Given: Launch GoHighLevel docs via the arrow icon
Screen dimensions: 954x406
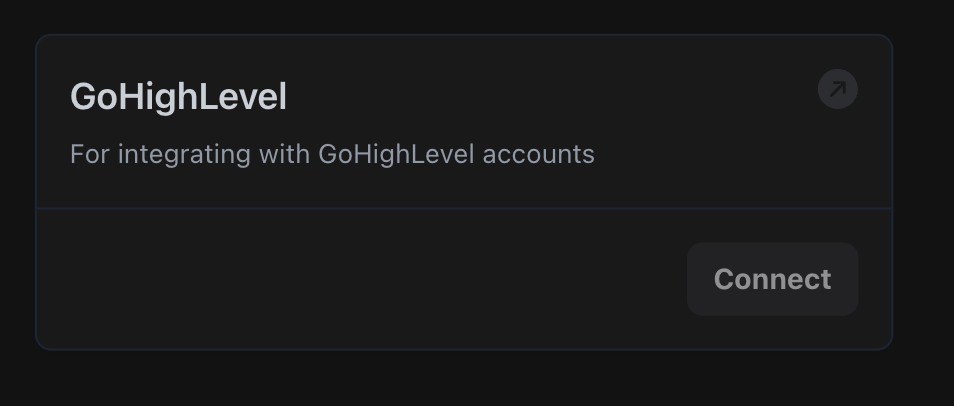Looking at the screenshot, I should (837, 90).
